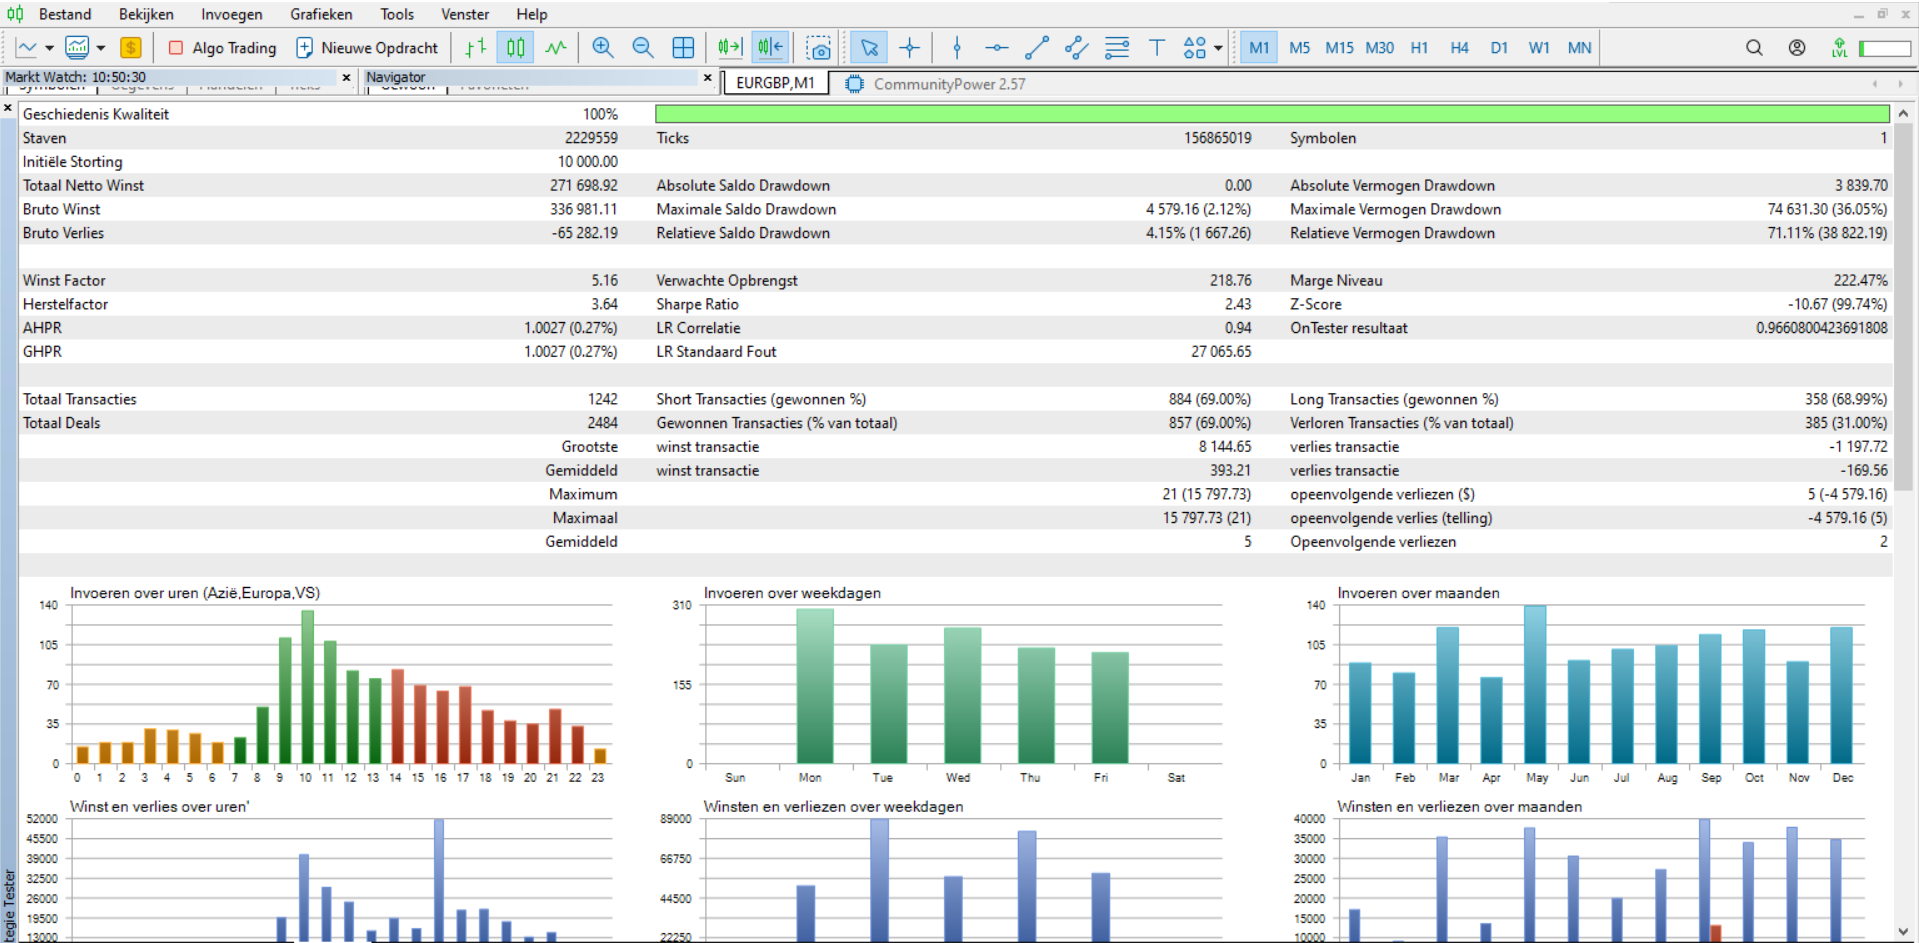This screenshot has width=1919, height=943.
Task: Switch to the W1 timeframe
Action: tap(1539, 47)
